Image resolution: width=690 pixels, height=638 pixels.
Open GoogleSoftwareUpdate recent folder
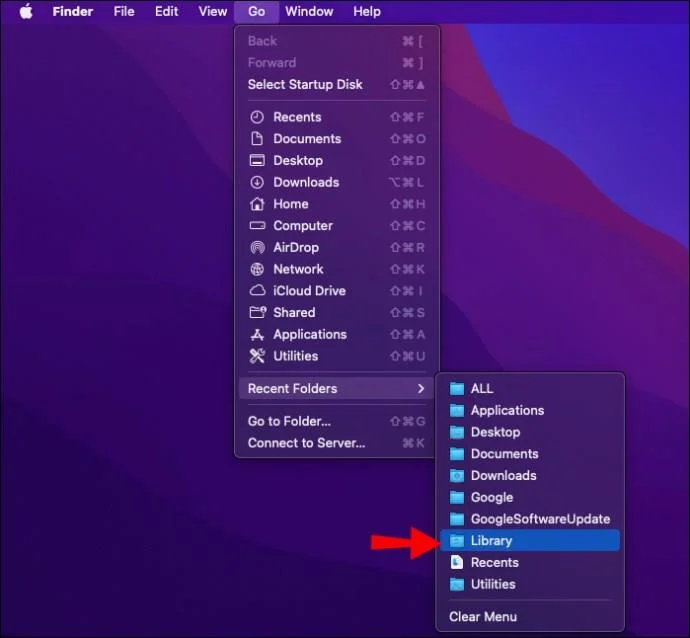(530, 519)
